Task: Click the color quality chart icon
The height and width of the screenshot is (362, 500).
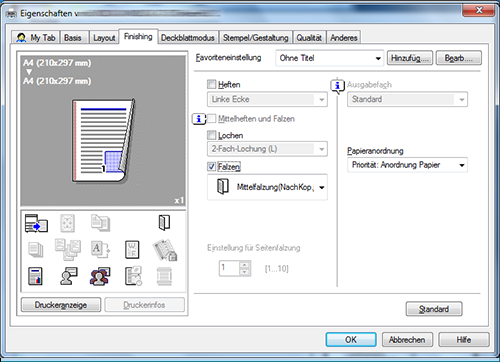Action: pyautogui.click(x=35, y=276)
